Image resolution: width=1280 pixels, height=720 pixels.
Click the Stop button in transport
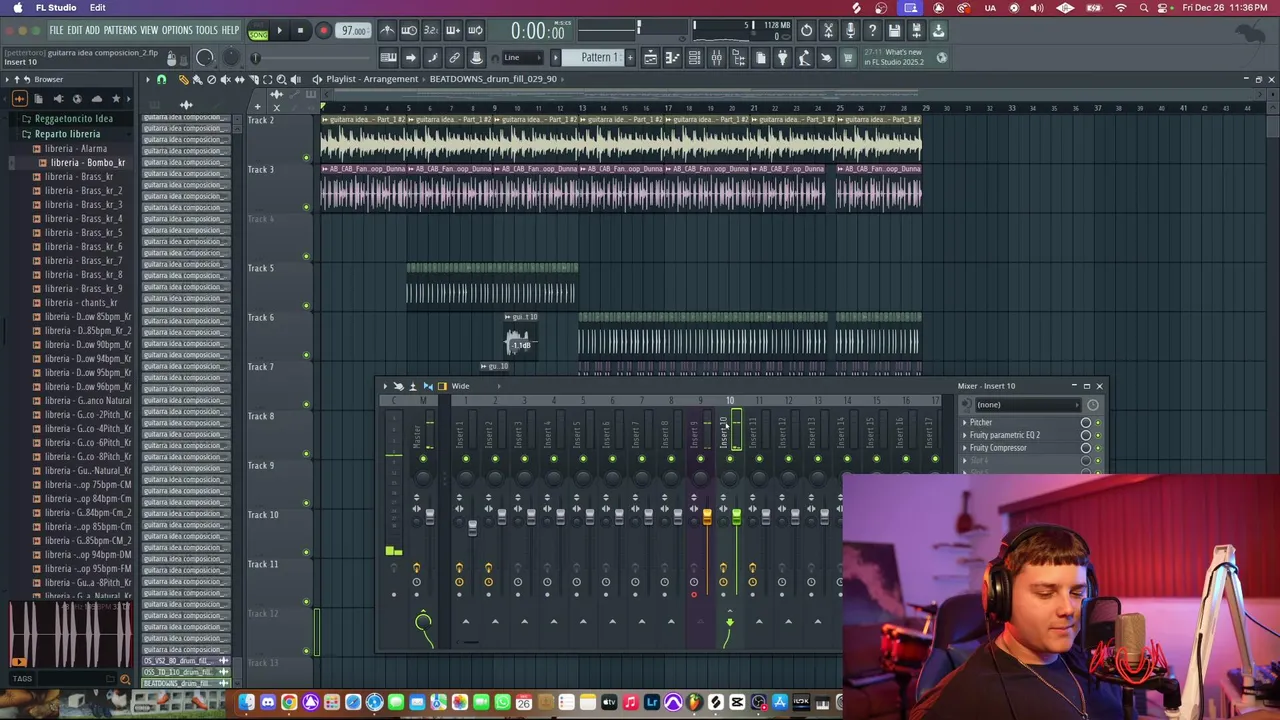(x=300, y=30)
